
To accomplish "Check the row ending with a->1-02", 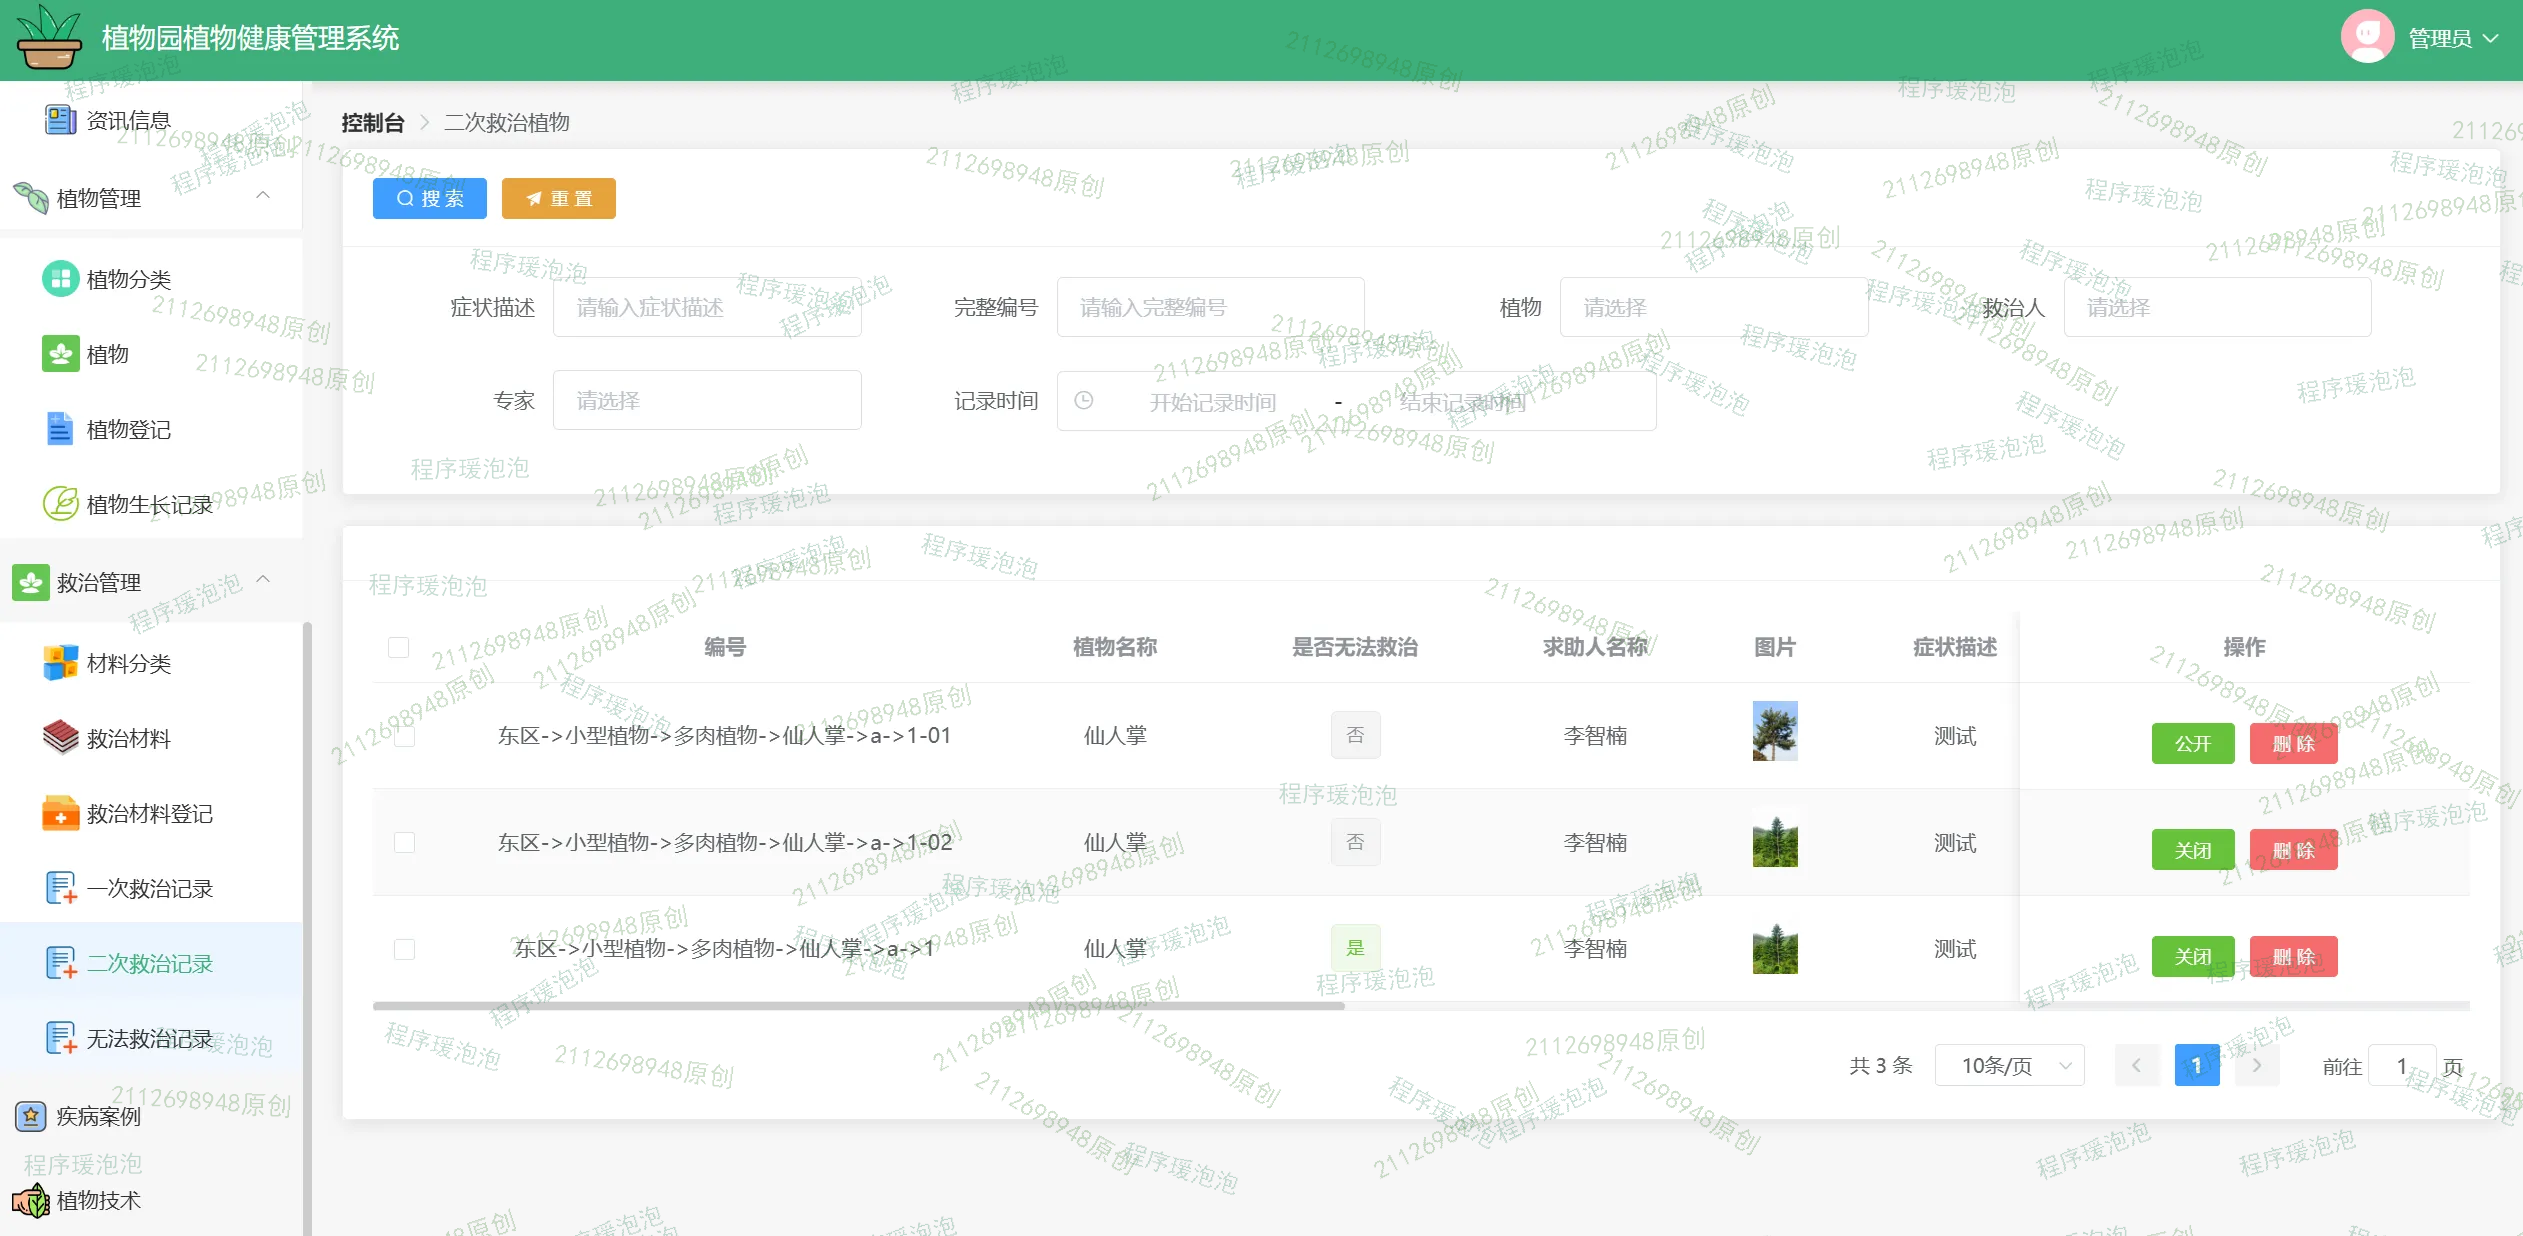I will tap(404, 843).
